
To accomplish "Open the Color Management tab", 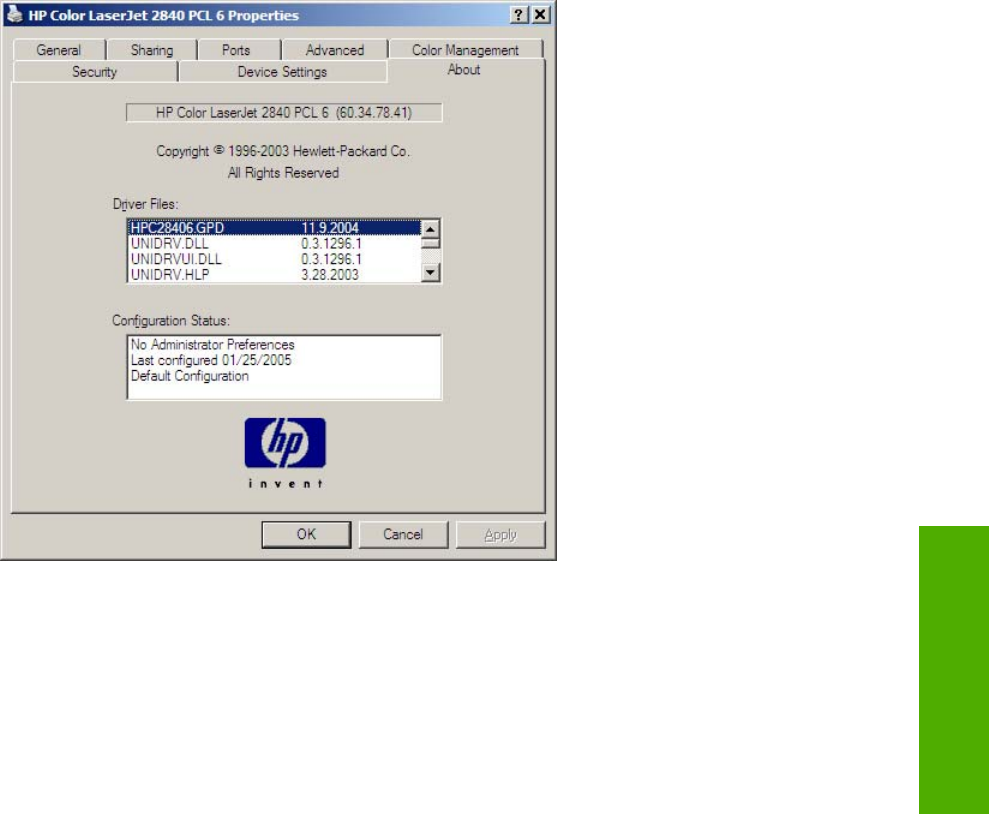I will click(465, 50).
